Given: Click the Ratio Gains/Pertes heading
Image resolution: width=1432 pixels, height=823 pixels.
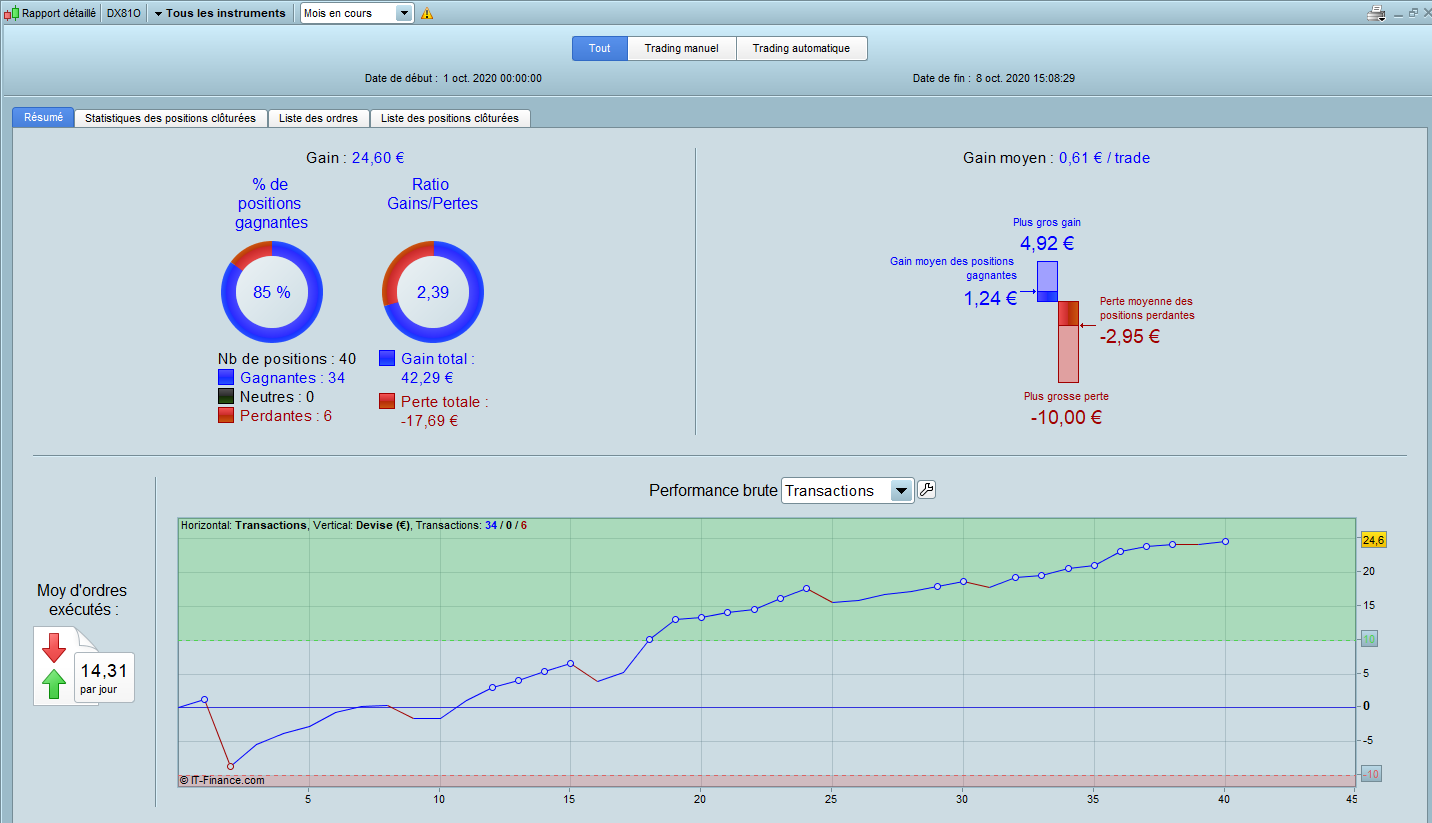Looking at the screenshot, I should tap(433, 194).
